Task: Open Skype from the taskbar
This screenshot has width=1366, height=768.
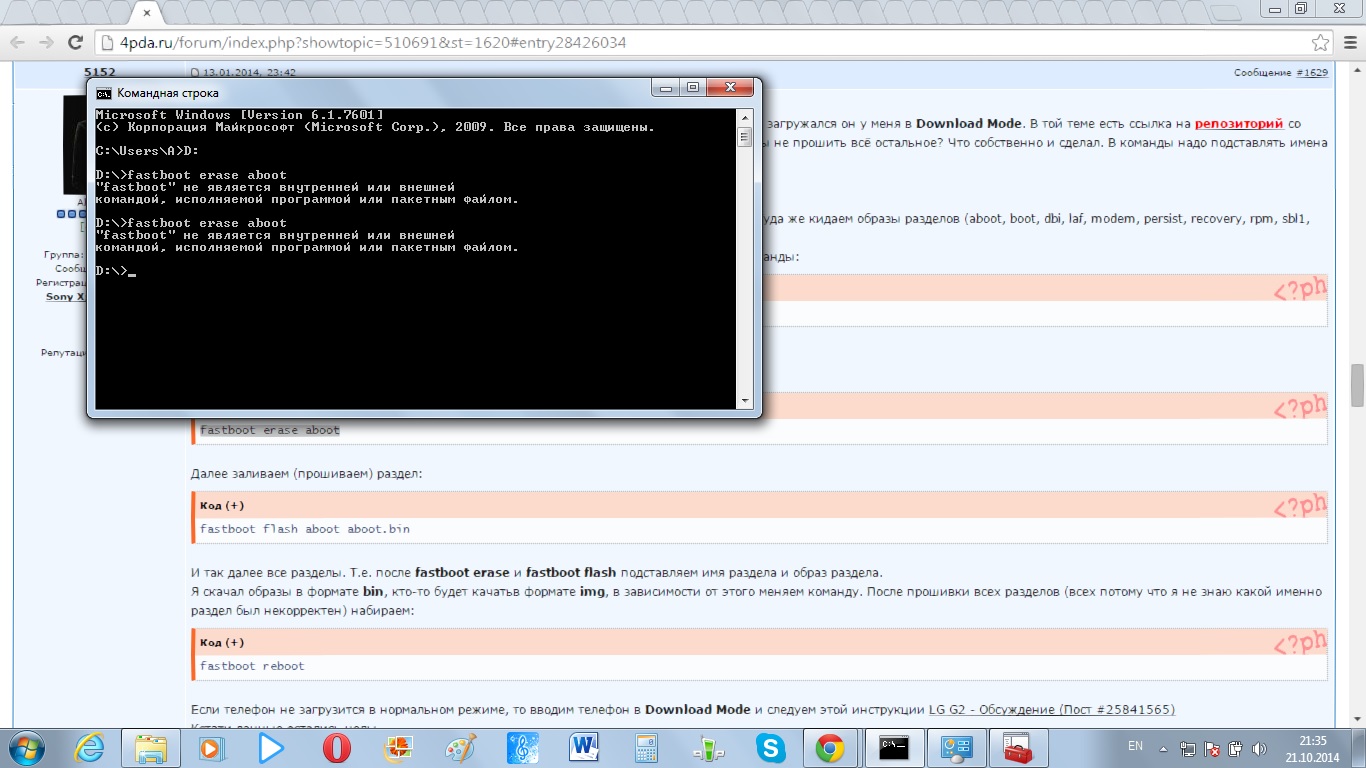Action: tap(769, 748)
